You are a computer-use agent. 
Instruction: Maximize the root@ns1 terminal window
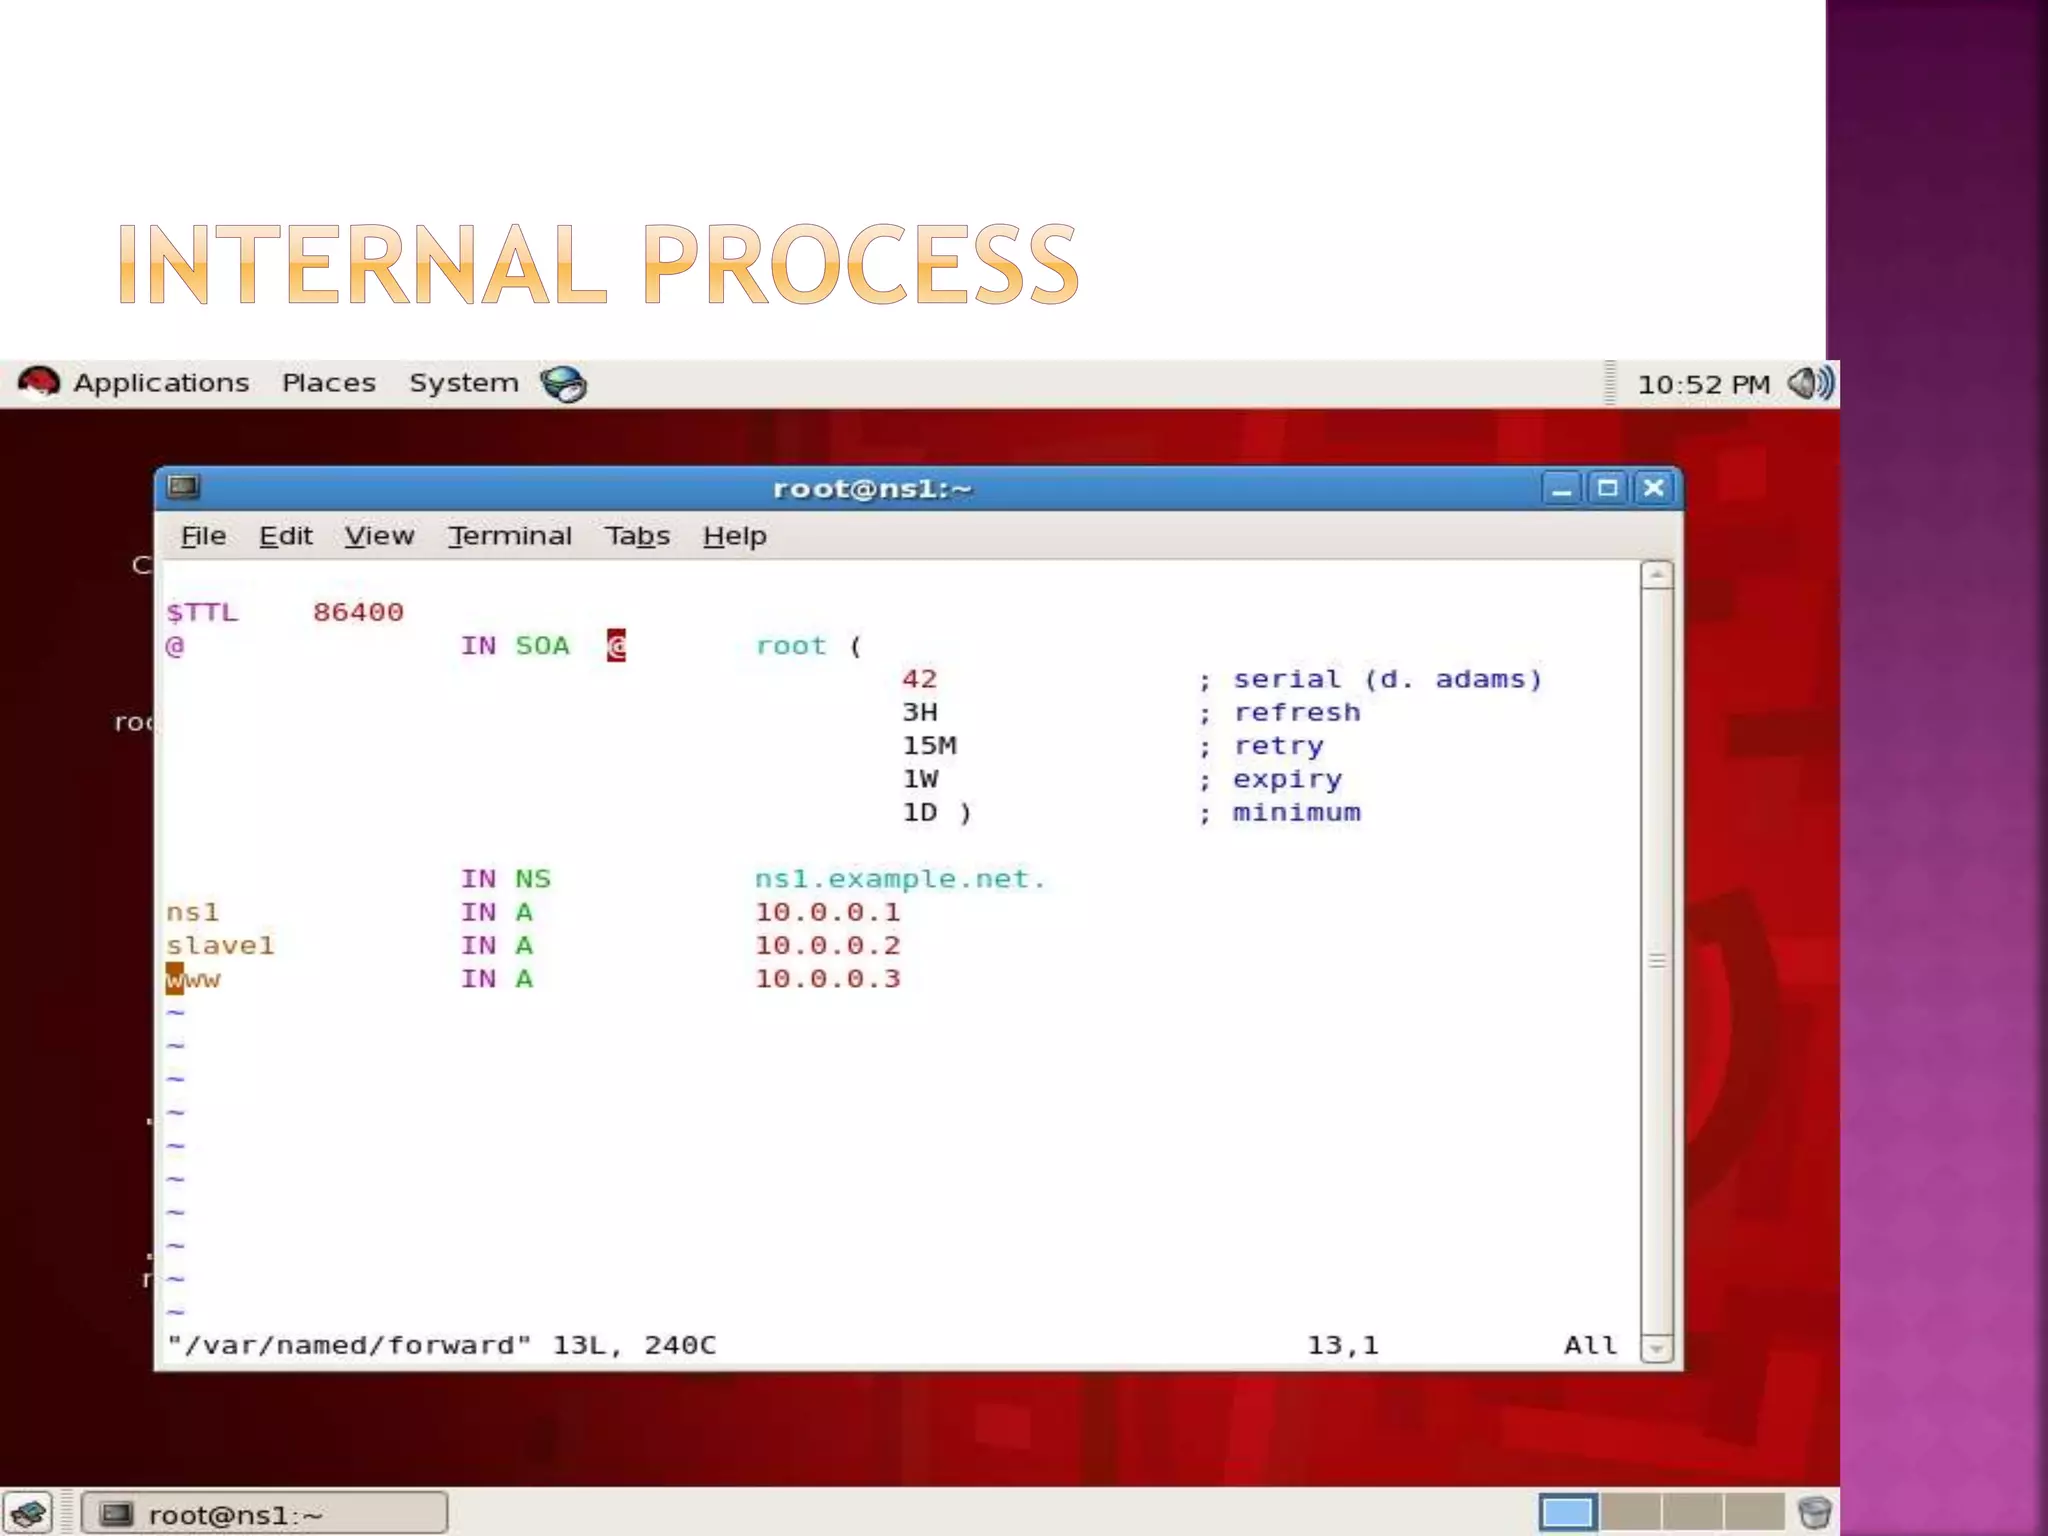tap(1607, 488)
